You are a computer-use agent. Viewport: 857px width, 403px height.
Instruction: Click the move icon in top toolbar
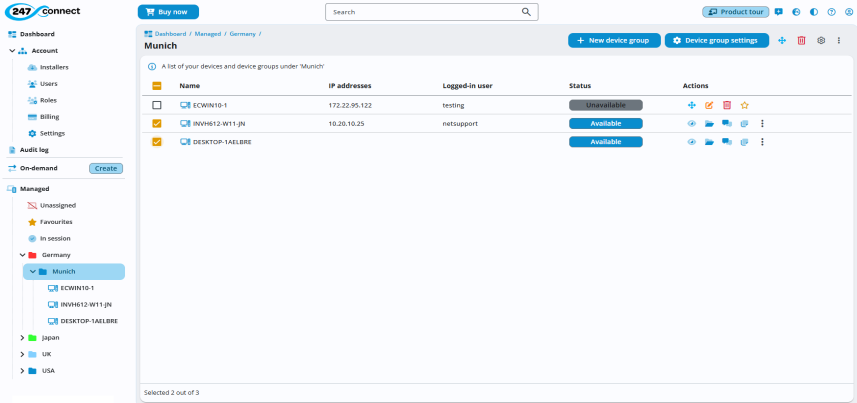point(782,40)
